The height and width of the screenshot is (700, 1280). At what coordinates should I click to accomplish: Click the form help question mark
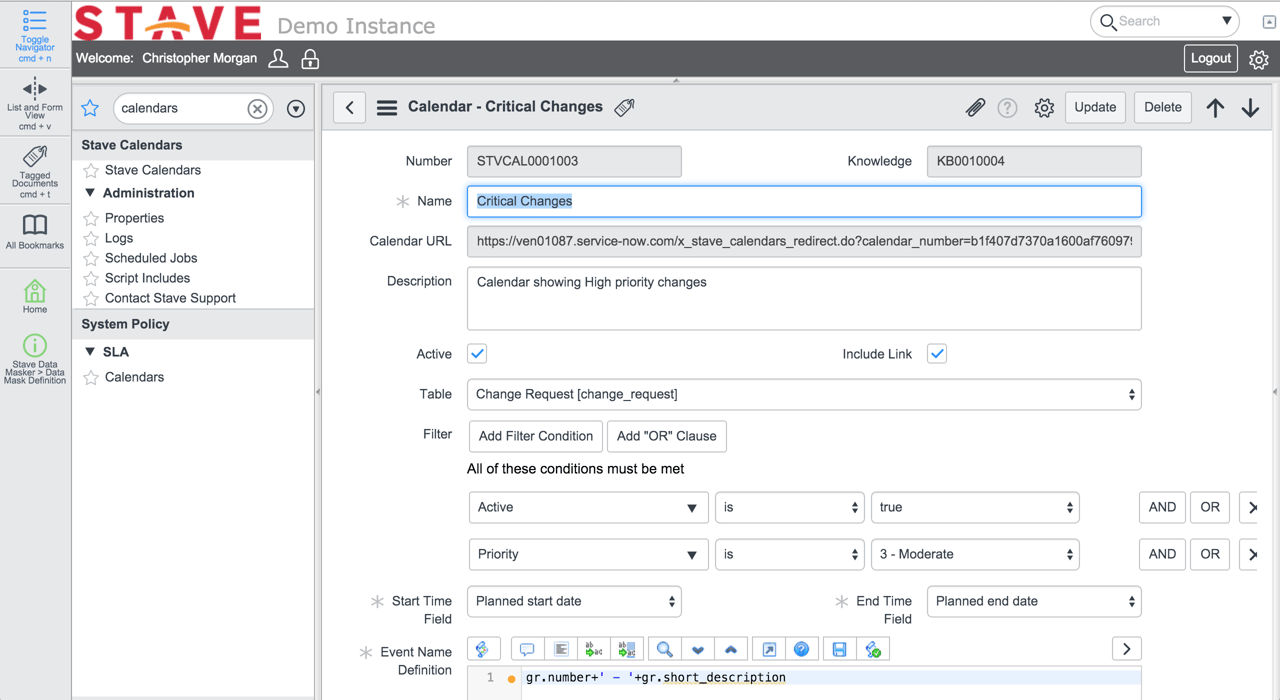[x=1007, y=107]
